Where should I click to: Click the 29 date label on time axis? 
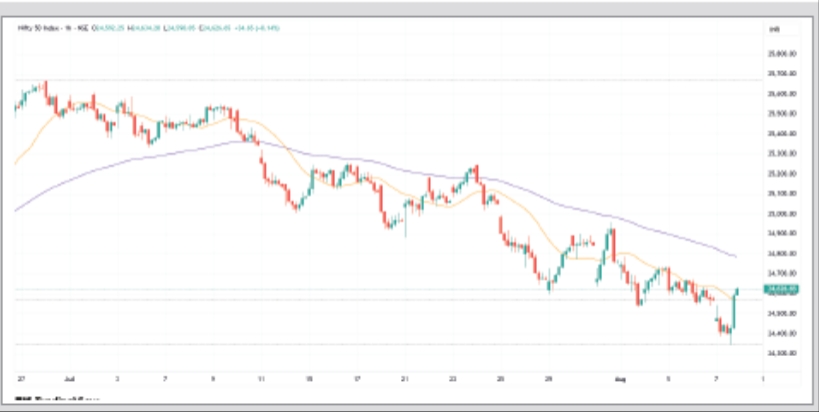coord(549,380)
